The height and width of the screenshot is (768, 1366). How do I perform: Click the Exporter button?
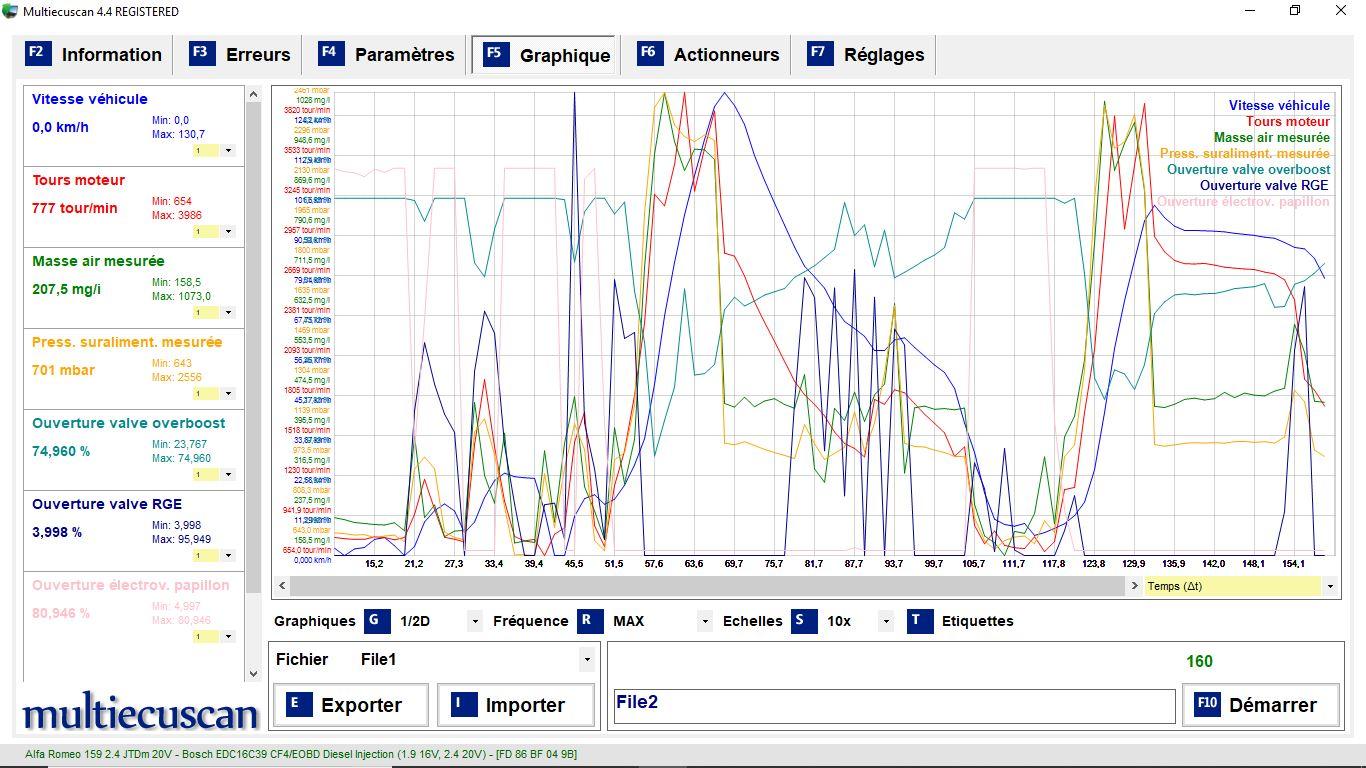pyautogui.click(x=351, y=705)
